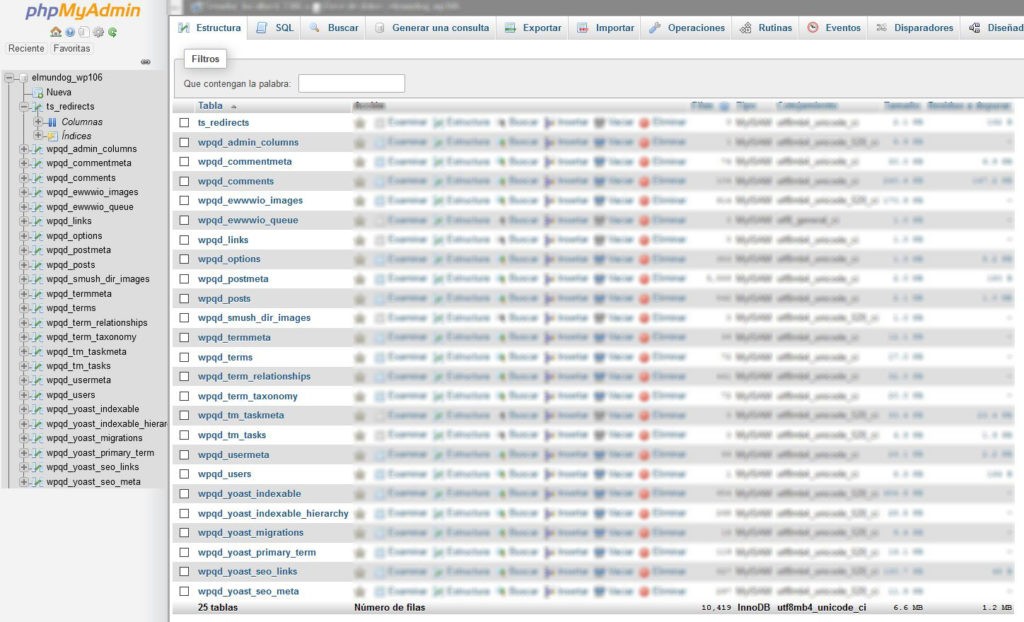The width and height of the screenshot is (1024, 622).
Task: Click the new-table icon next to Nueva
Action: [x=38, y=93]
